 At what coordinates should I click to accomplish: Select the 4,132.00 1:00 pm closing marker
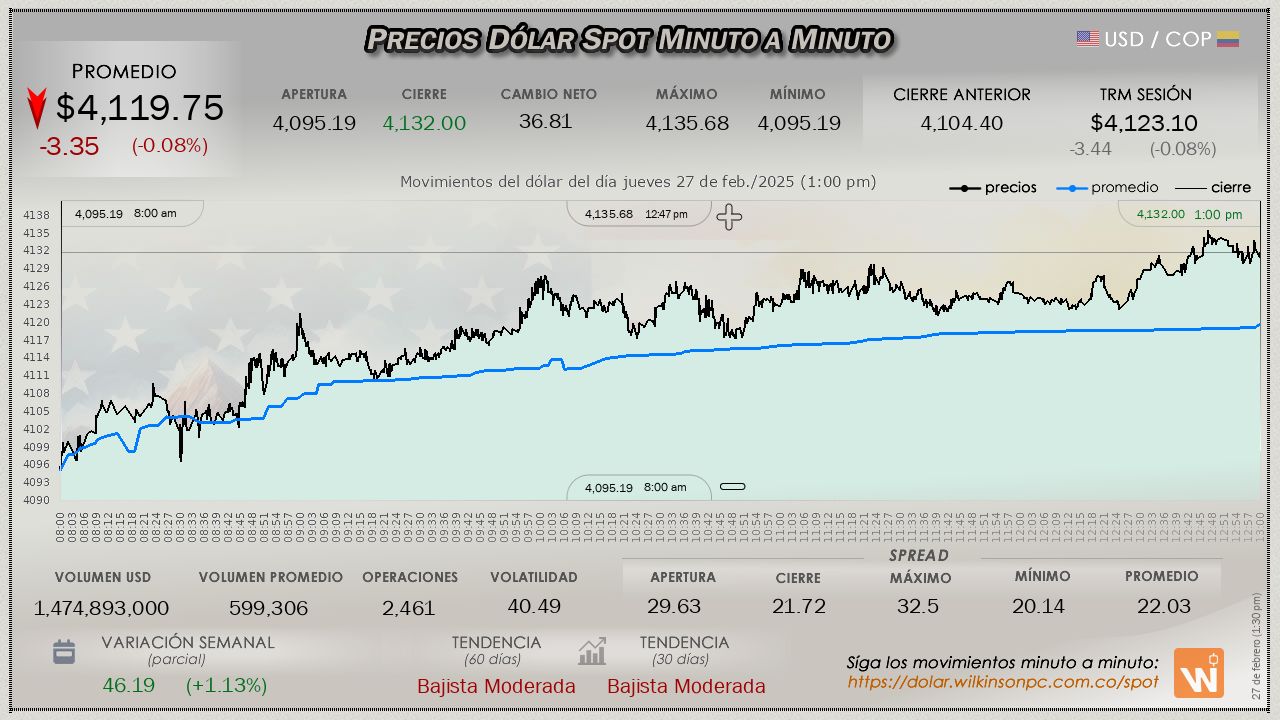coord(1188,214)
